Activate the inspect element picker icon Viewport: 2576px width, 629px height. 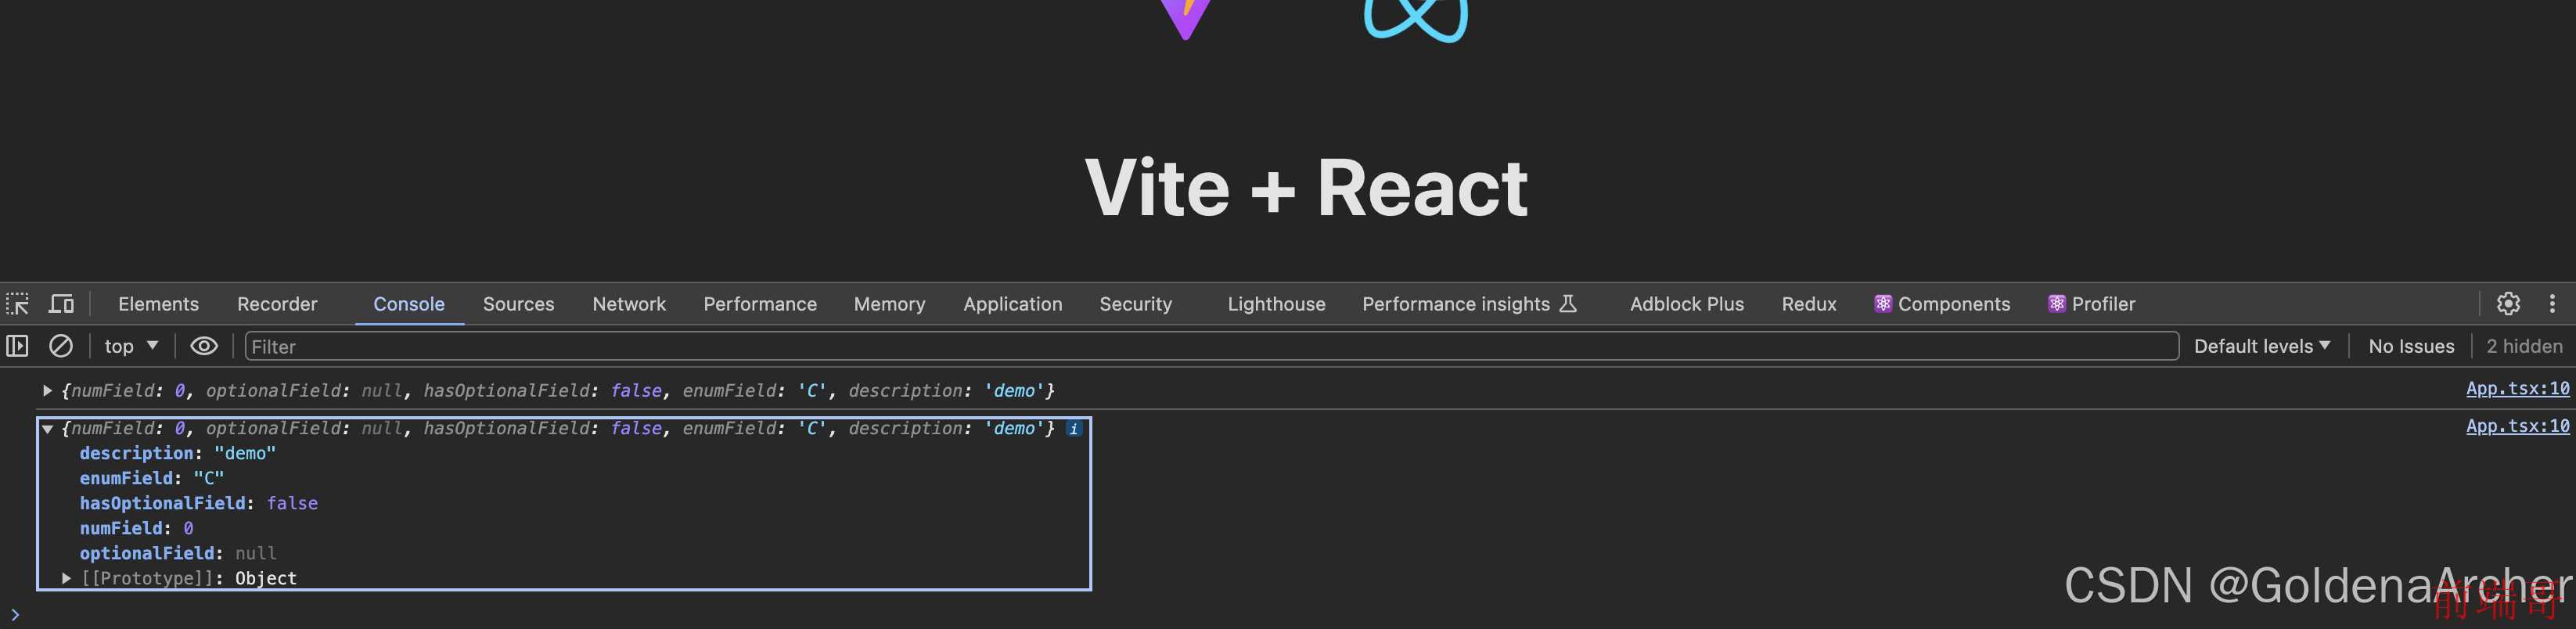click(18, 304)
